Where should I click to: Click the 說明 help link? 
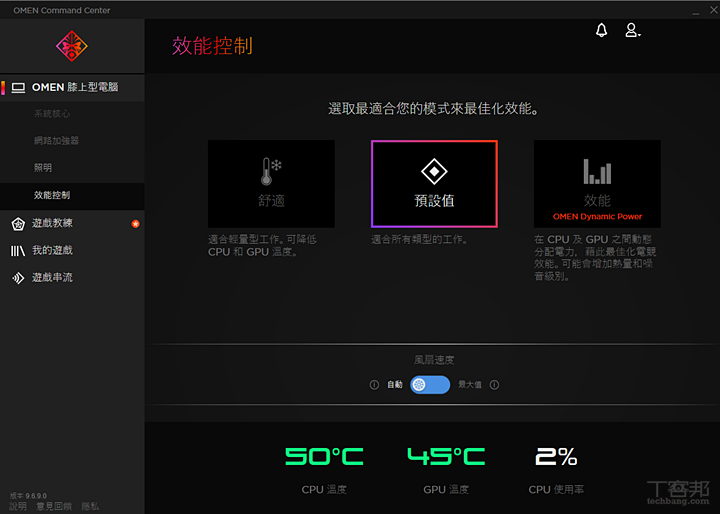pyautogui.click(x=18, y=506)
